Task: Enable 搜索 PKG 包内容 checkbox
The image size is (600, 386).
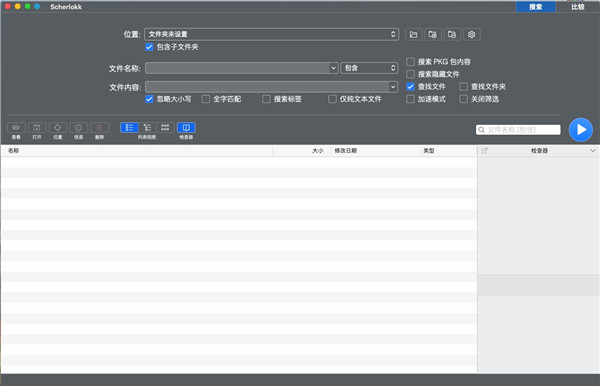Action: 411,62
